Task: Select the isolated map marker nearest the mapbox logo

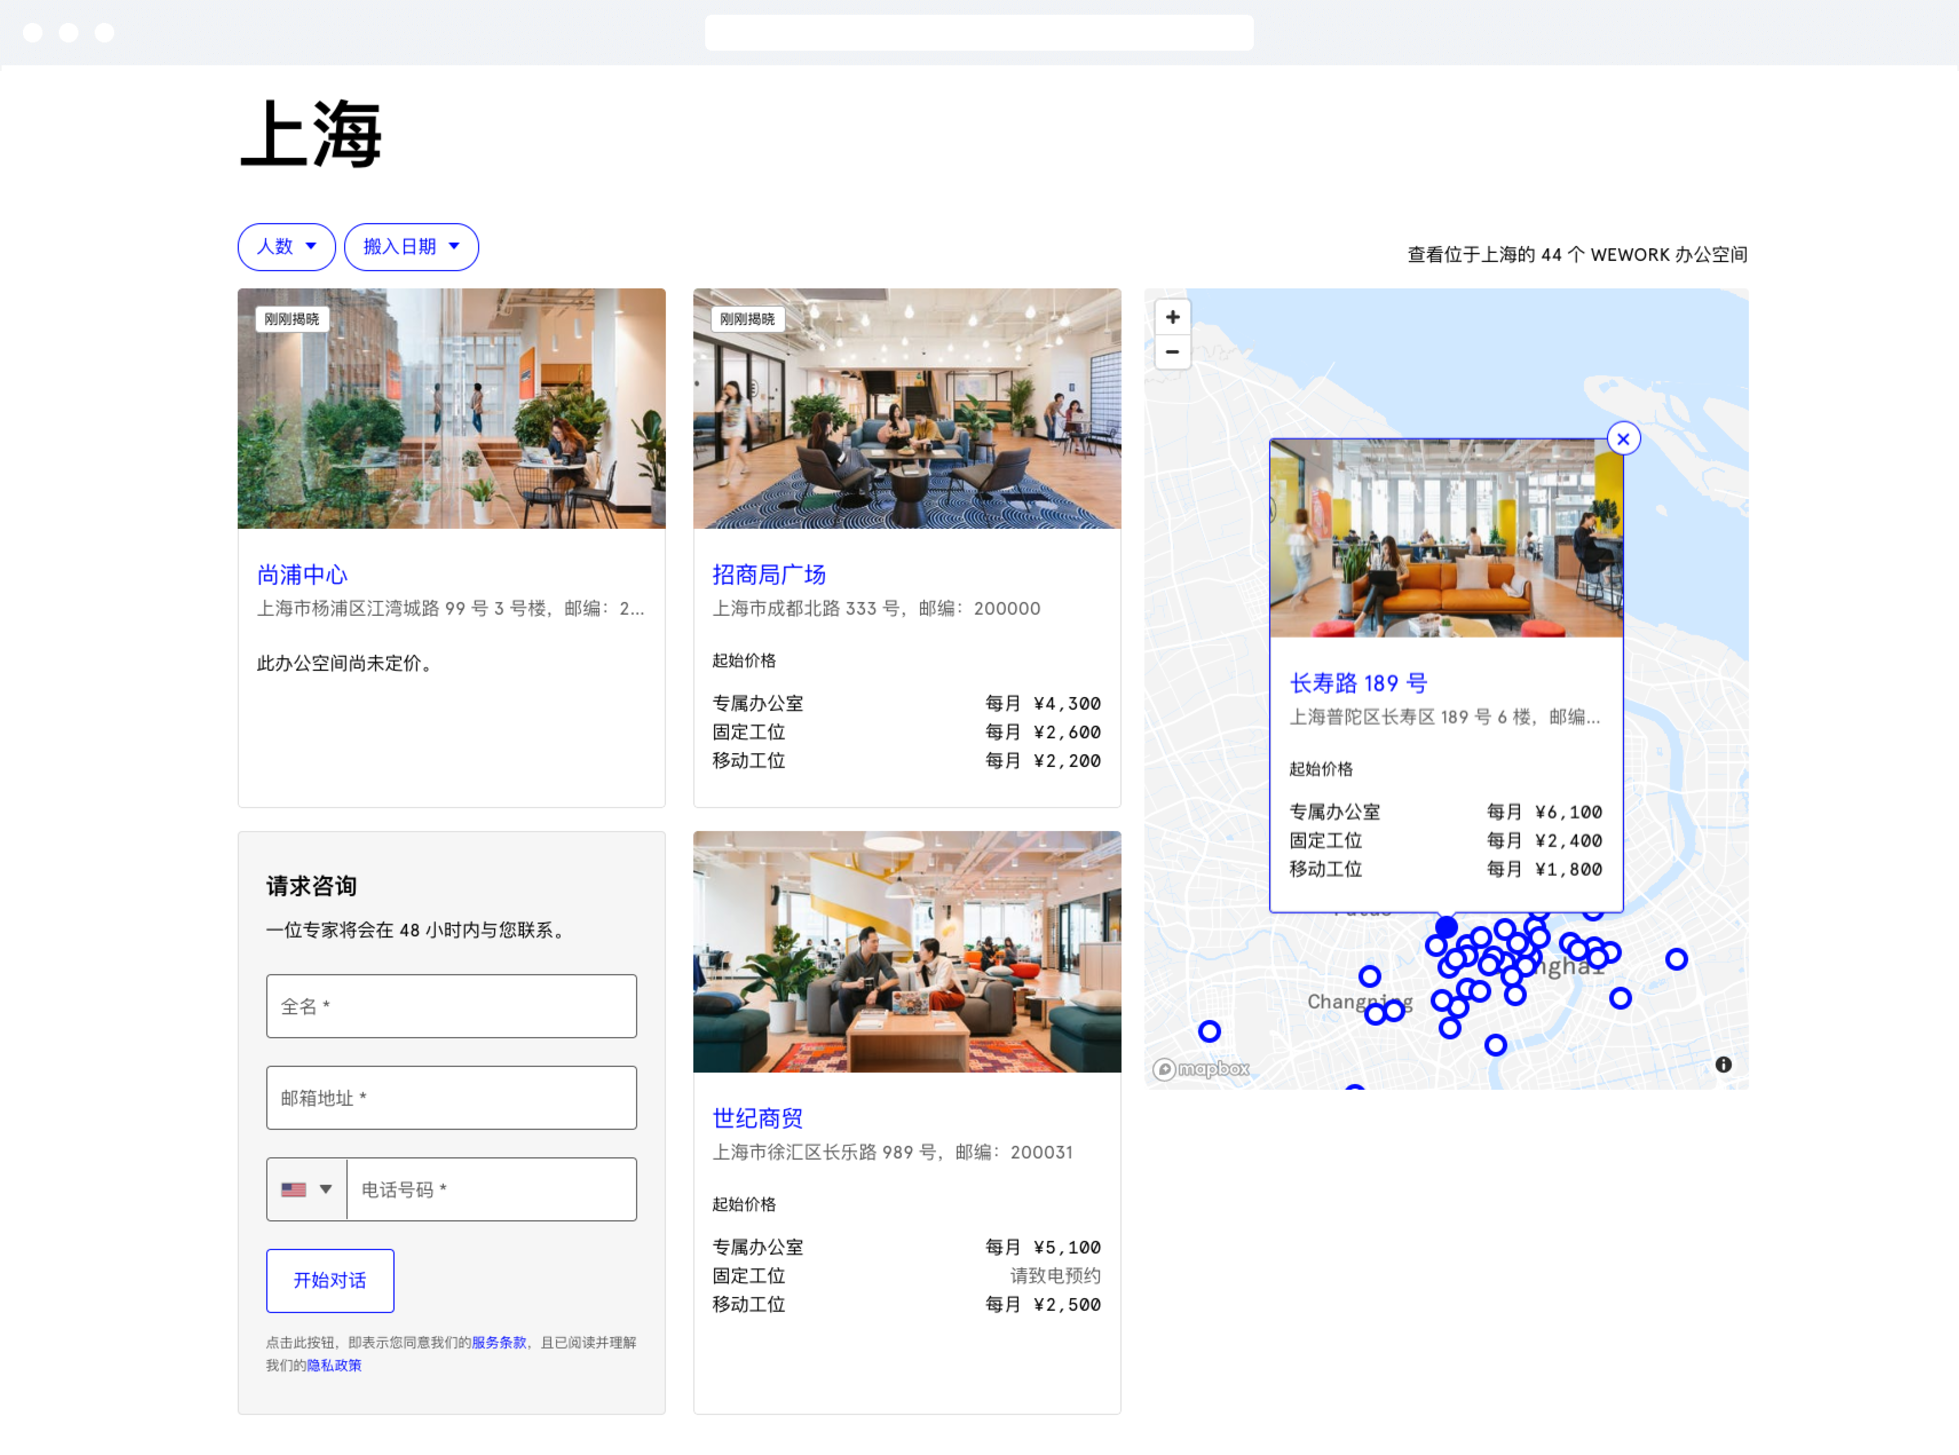Action: (1209, 1031)
